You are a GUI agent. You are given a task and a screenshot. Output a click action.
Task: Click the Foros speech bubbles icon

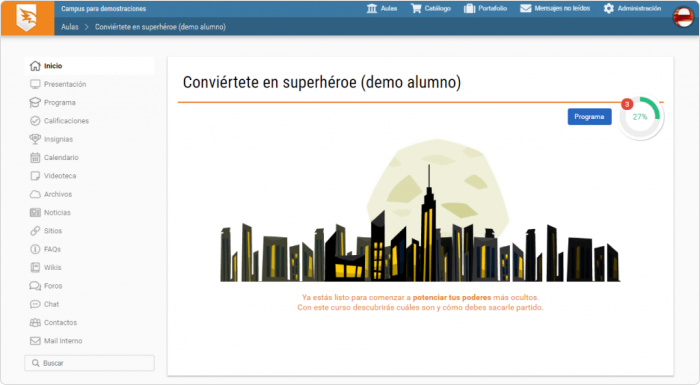35,286
